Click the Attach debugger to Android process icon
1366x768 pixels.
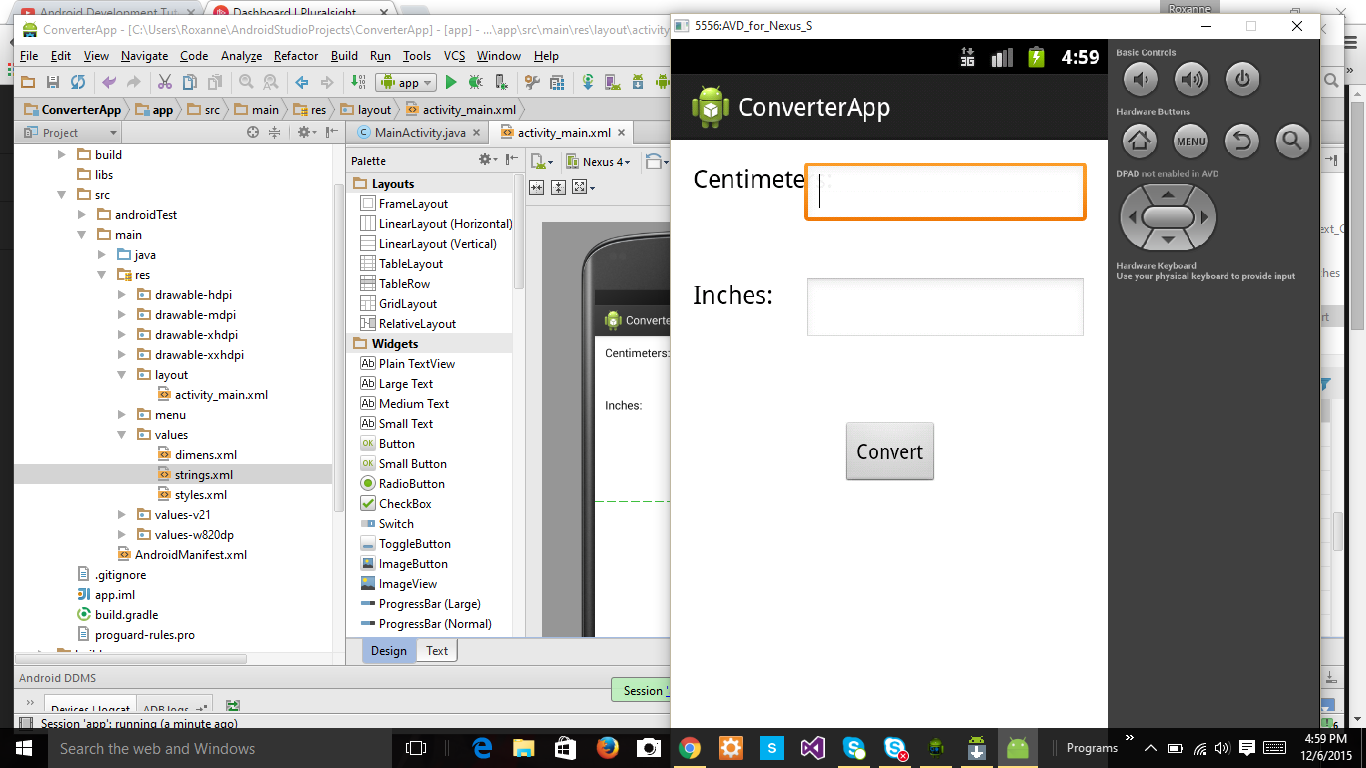point(502,82)
